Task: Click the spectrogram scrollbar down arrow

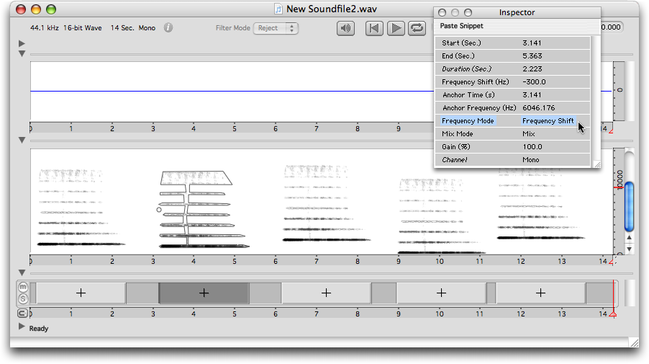Action: tap(629, 249)
